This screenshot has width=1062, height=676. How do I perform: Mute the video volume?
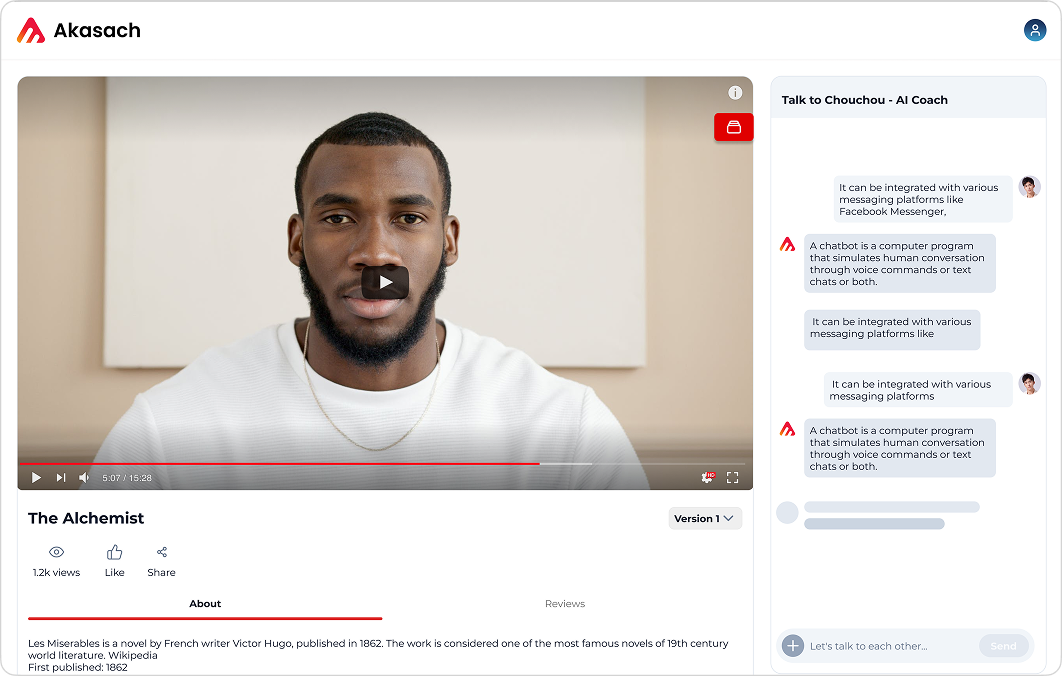coord(83,477)
